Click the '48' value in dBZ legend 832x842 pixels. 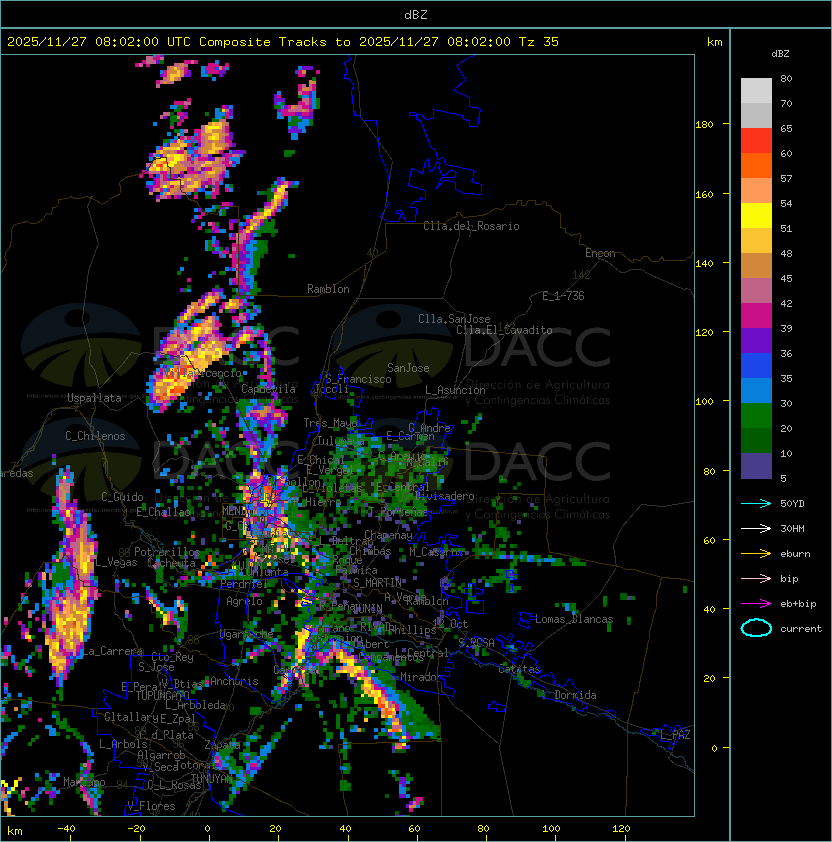(x=786, y=253)
